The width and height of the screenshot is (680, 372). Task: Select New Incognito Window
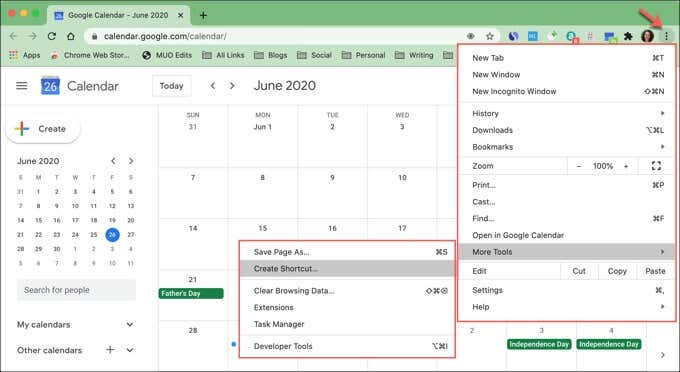click(566, 91)
